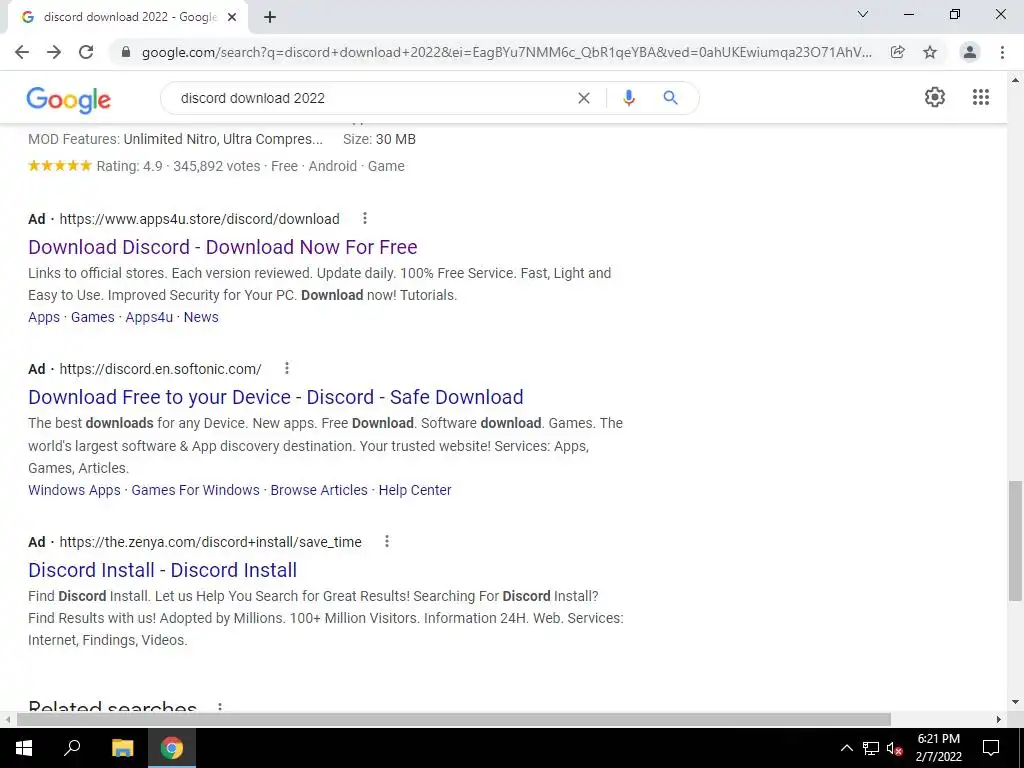Focus the browser address bar
The image size is (1024, 768).
point(506,52)
